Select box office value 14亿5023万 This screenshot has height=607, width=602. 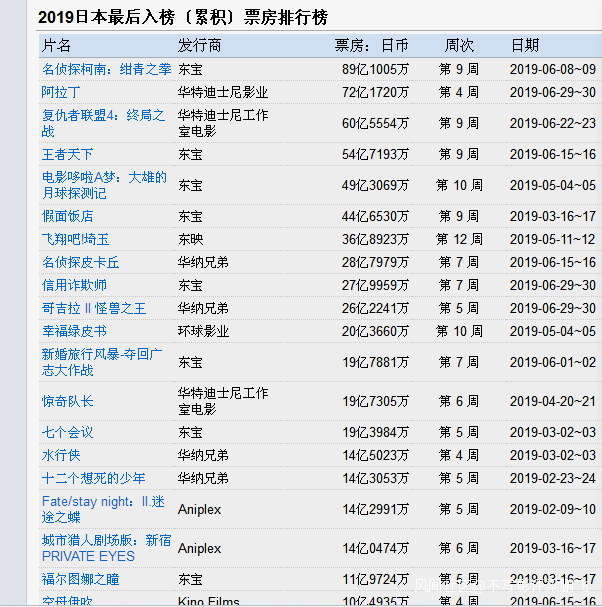376,455
